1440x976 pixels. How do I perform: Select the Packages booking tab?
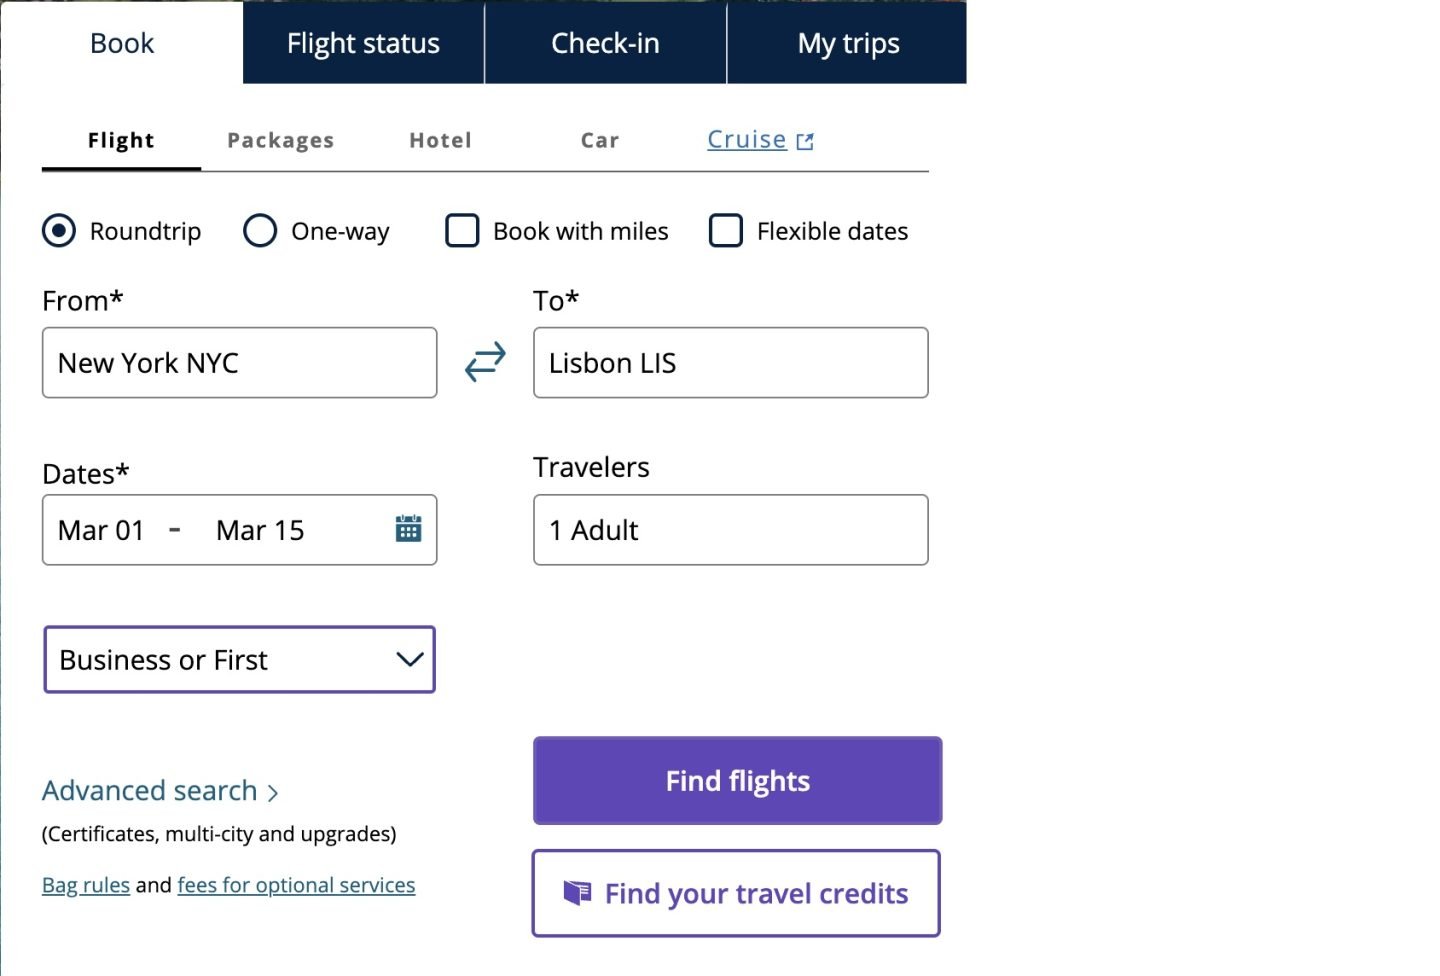[x=280, y=141]
